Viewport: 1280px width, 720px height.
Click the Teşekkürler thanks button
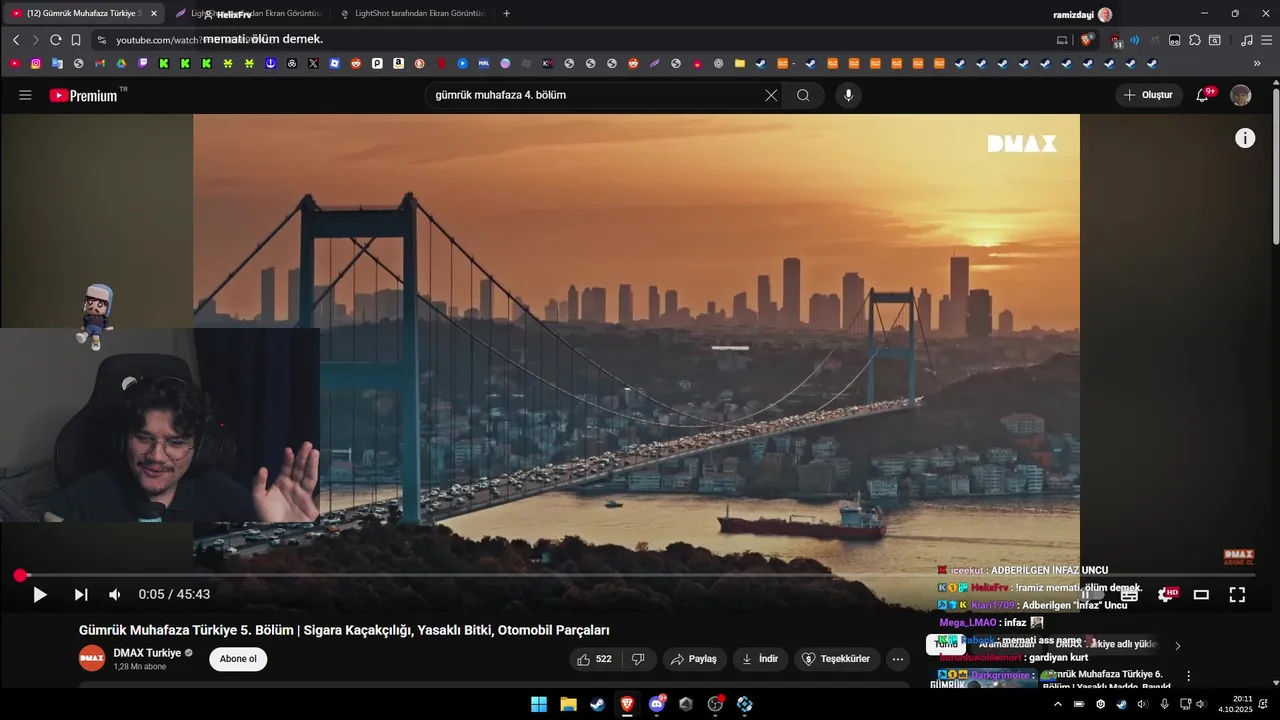[837, 659]
